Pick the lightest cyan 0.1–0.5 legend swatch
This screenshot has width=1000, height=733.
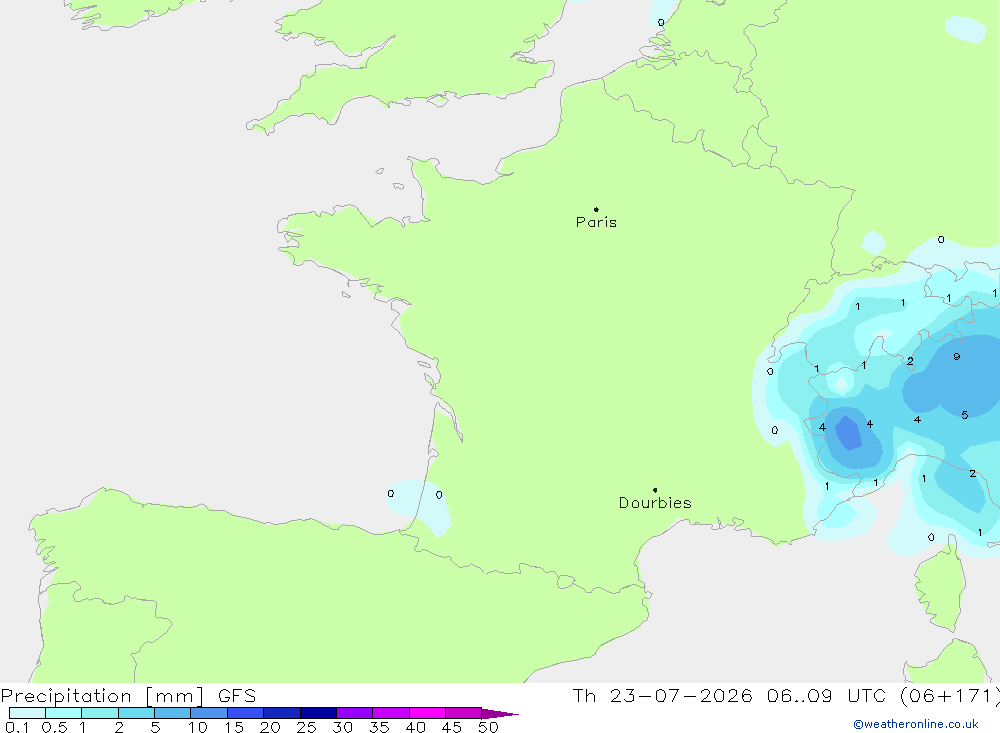27,713
